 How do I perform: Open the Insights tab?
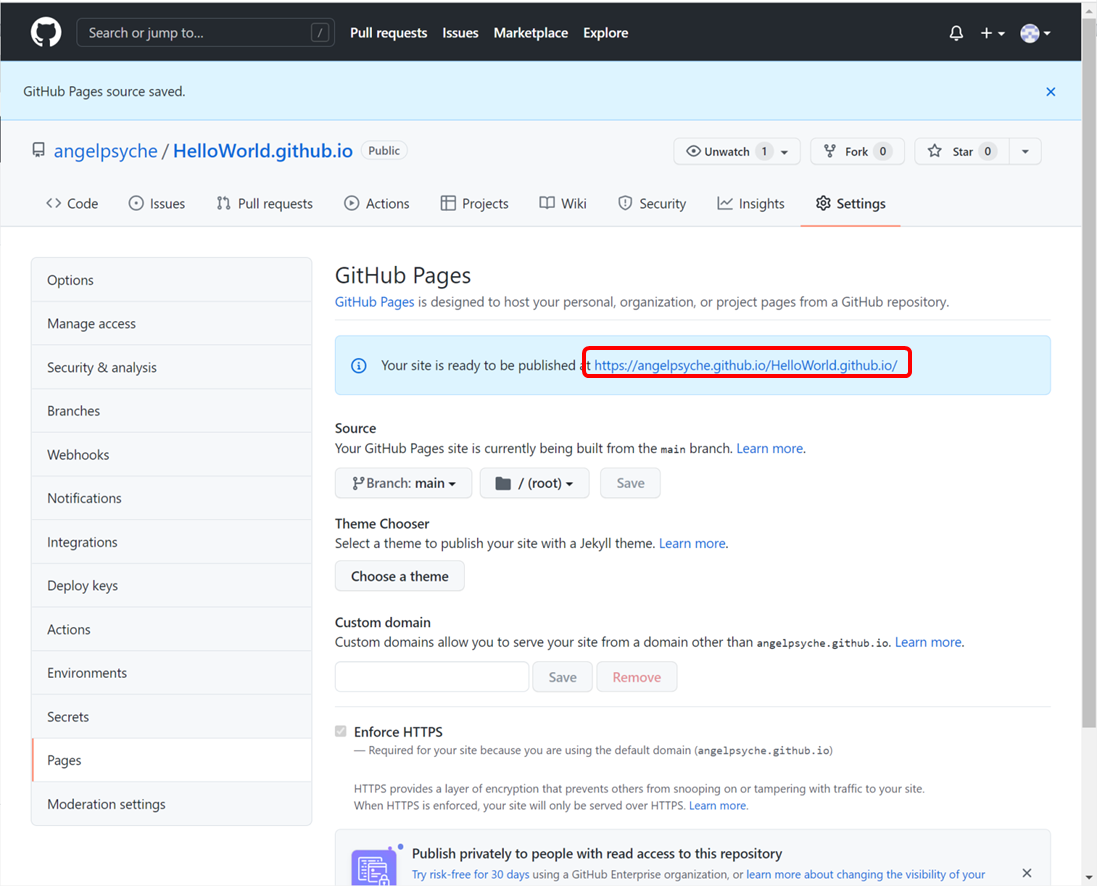click(x=751, y=204)
